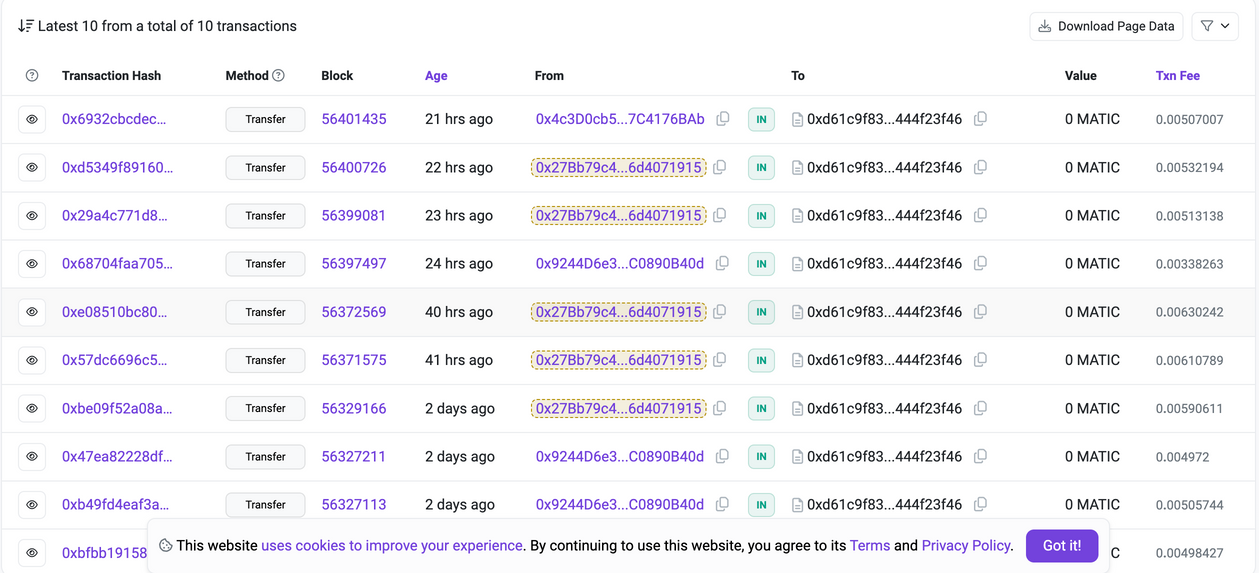
Task: Click the contract file icon in the 56397497 row
Action: pos(797,264)
